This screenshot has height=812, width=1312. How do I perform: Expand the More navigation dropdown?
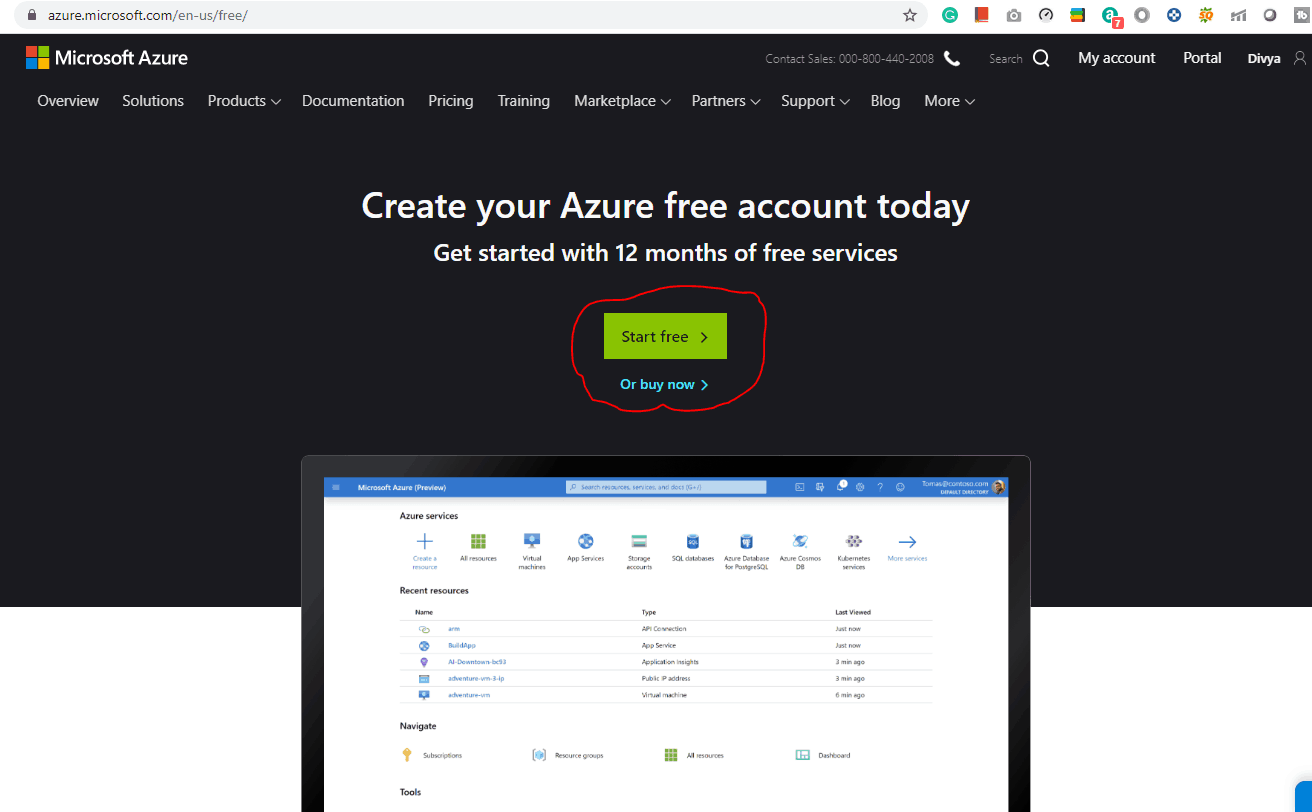948,101
